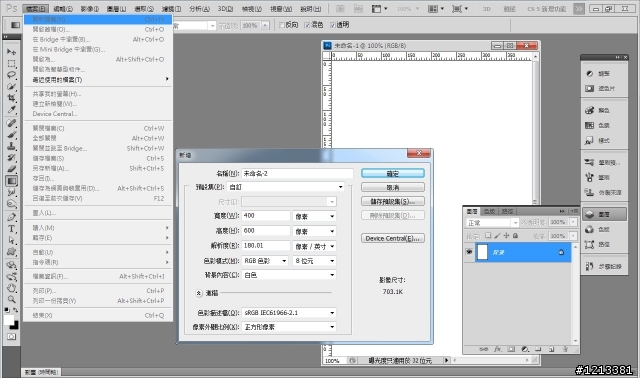Viewport: 640px width, 378px height.
Task: Open the layer blend mode dropdown
Action: pyautogui.click(x=492, y=222)
